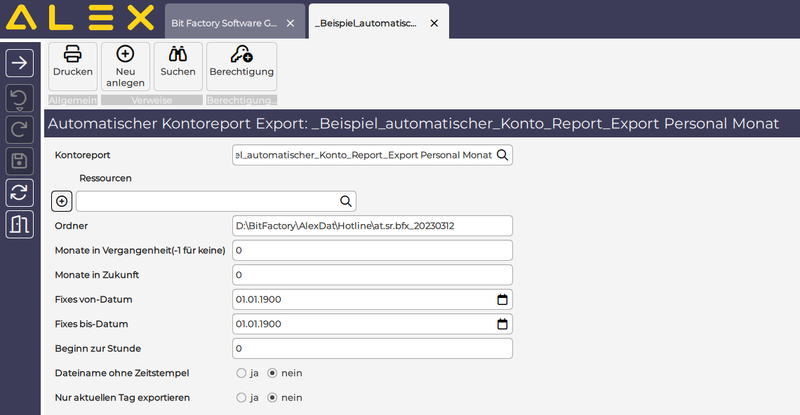Click the sidebar refresh icon
800x415 pixels.
[20, 192]
